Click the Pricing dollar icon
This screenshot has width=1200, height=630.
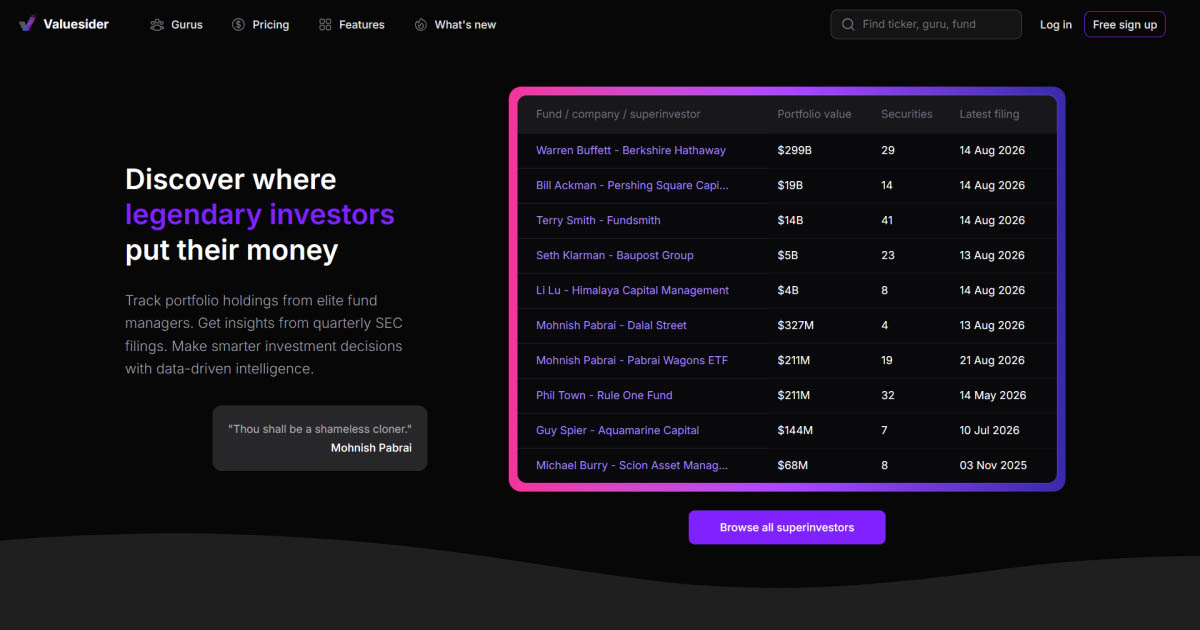pyautogui.click(x=238, y=24)
